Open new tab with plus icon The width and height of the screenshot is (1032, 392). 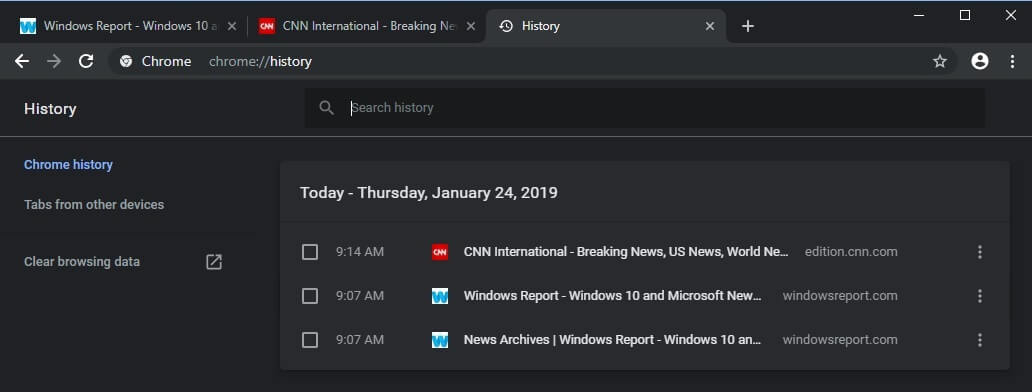tap(748, 26)
